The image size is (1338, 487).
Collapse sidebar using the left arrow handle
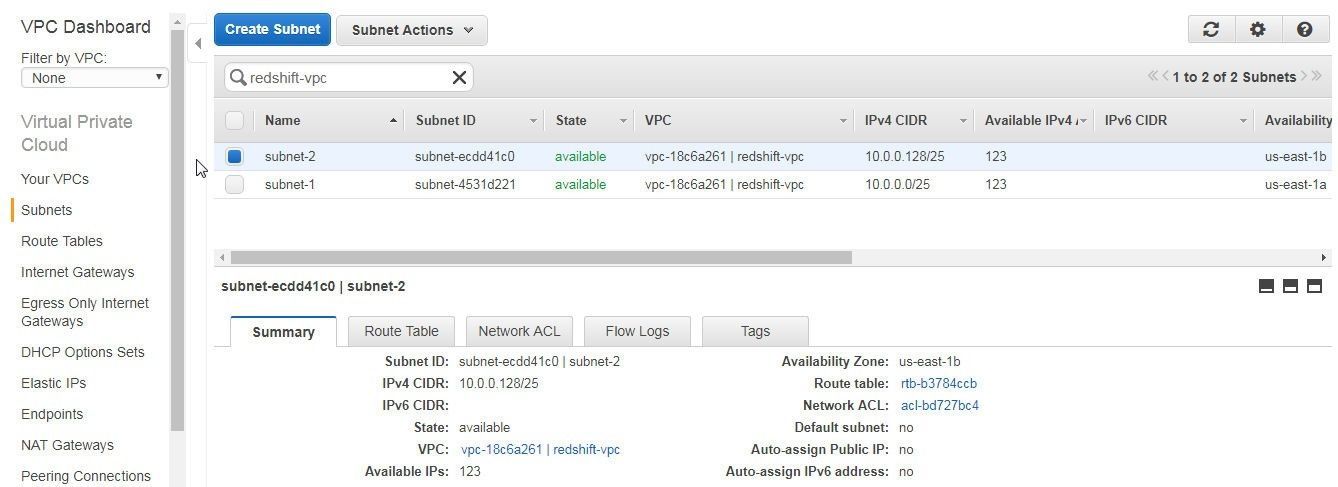[x=198, y=43]
